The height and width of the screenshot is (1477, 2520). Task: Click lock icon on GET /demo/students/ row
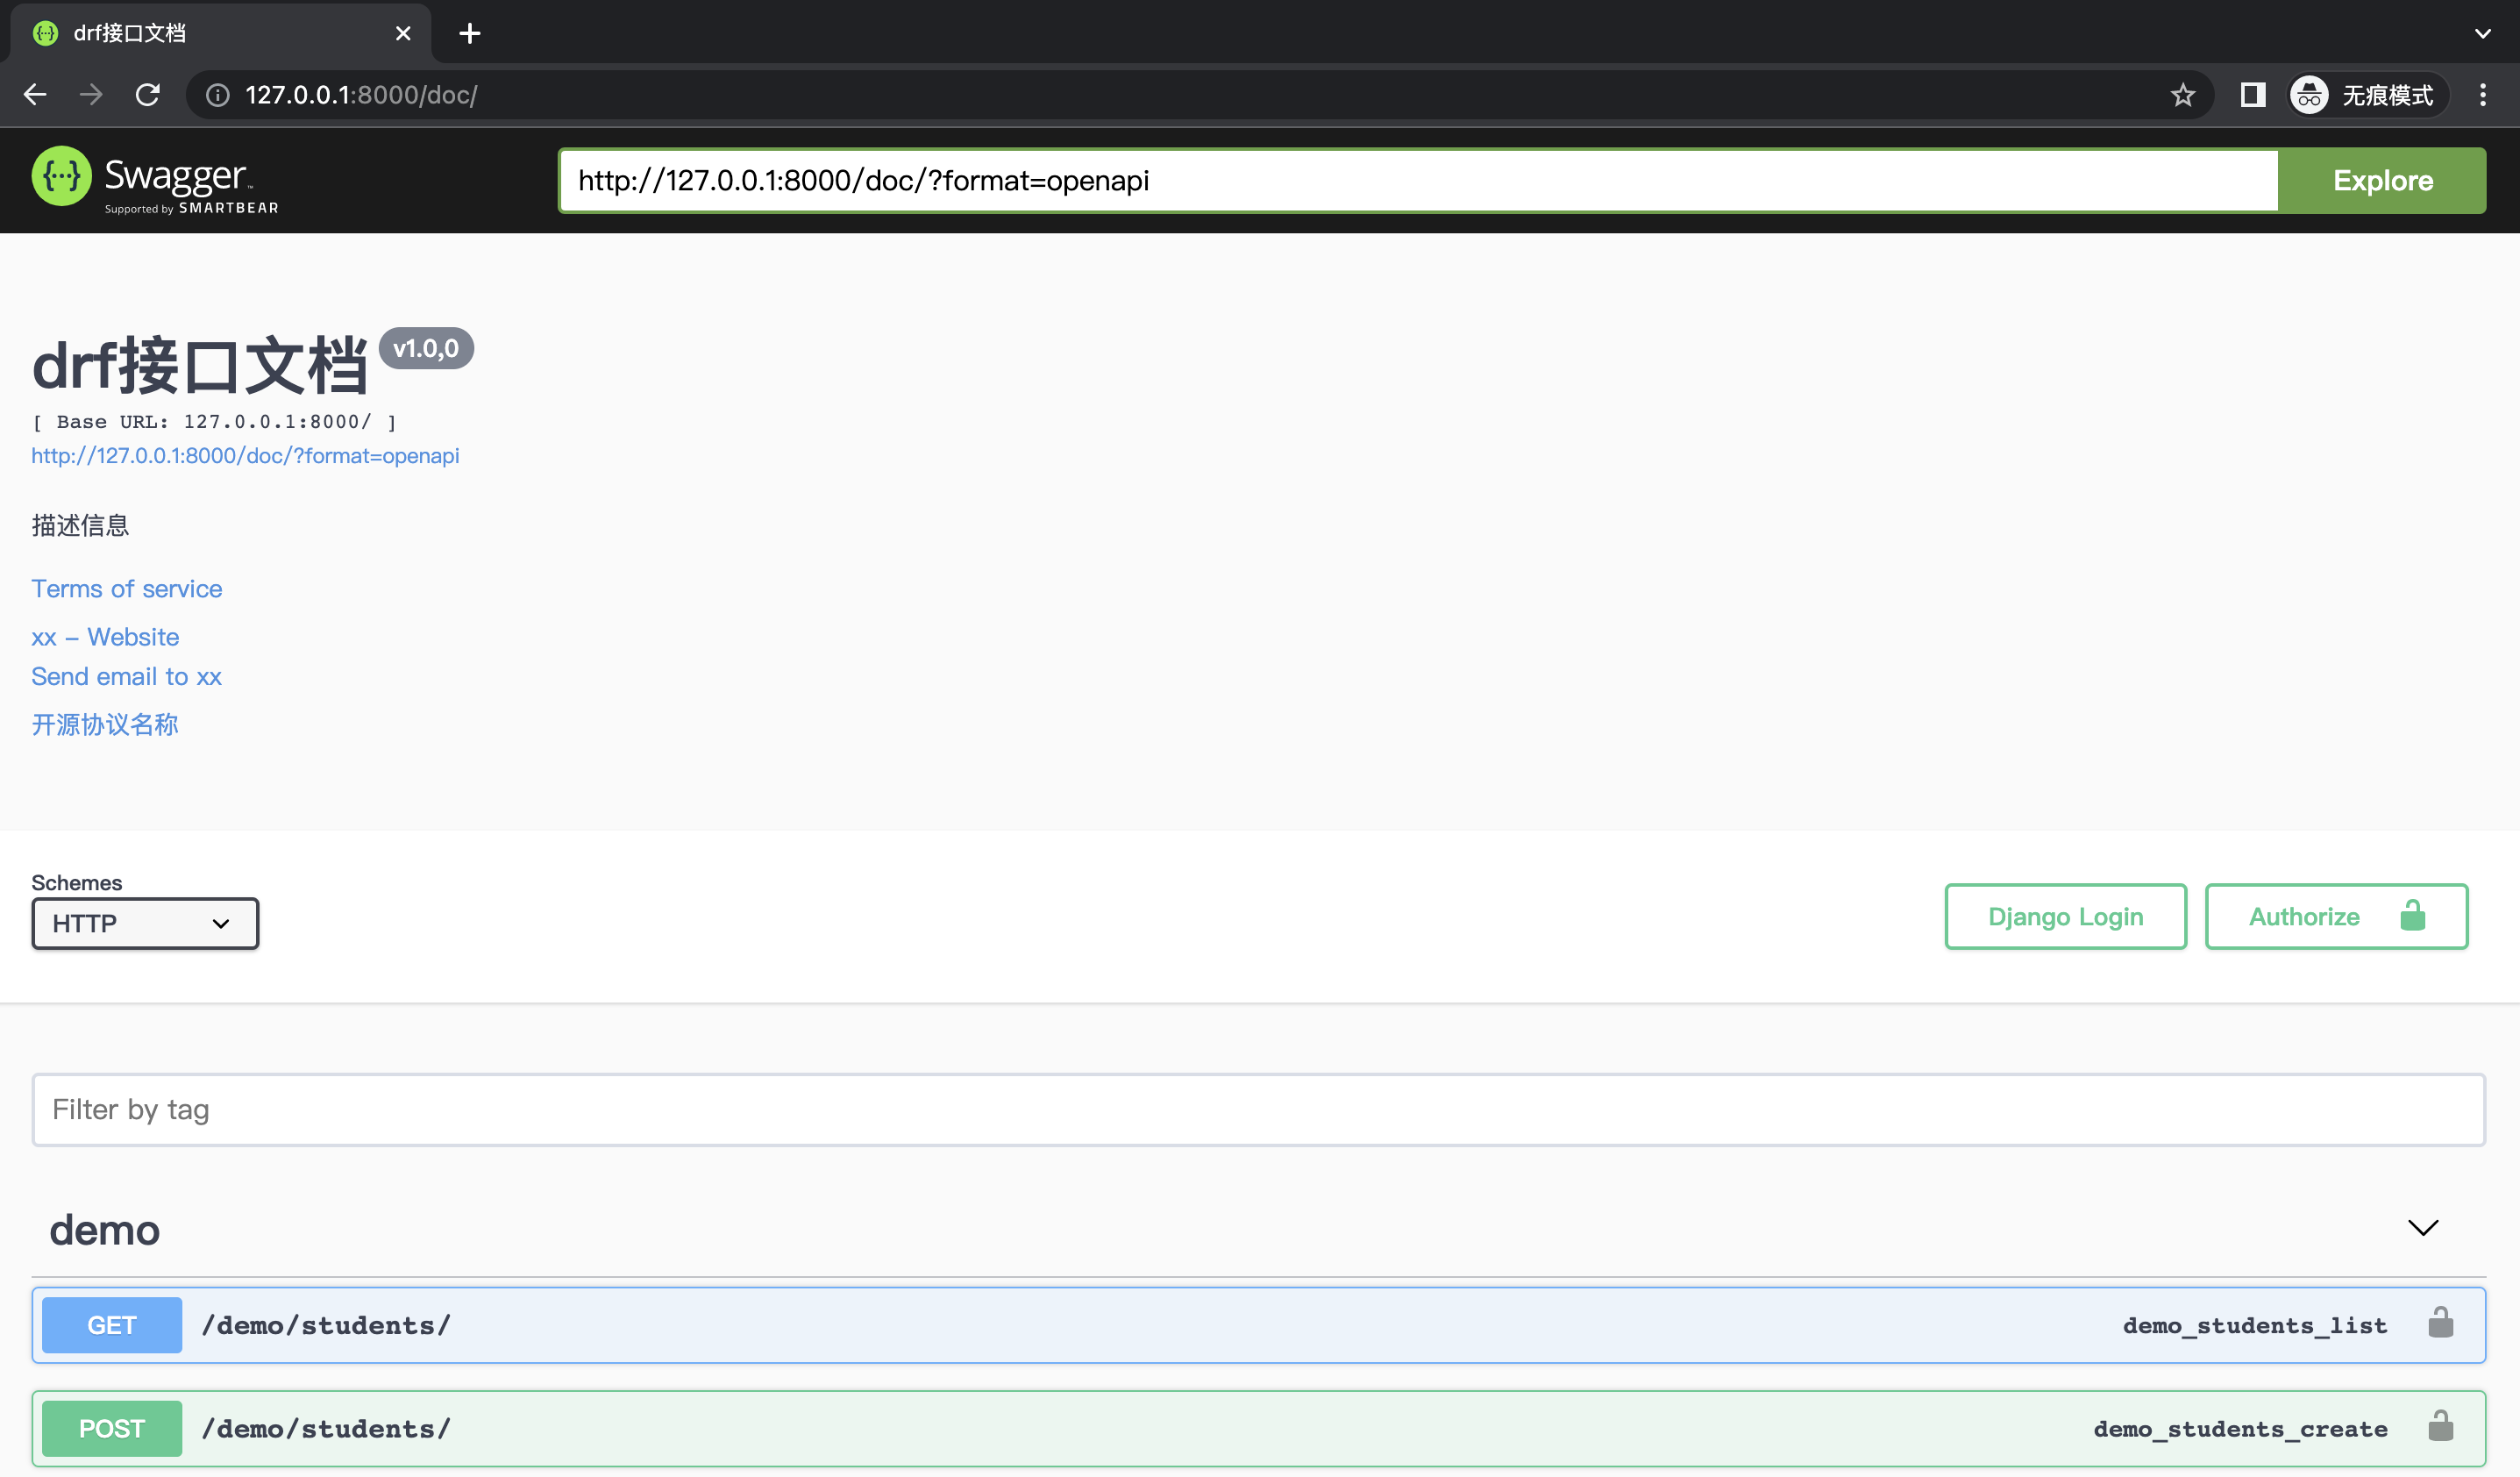coord(2440,1323)
